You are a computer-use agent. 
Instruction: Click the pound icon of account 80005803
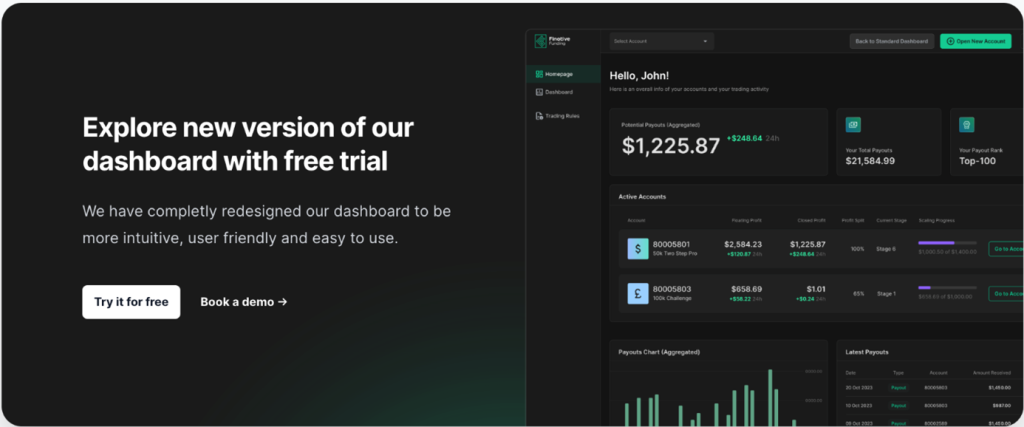pos(638,294)
